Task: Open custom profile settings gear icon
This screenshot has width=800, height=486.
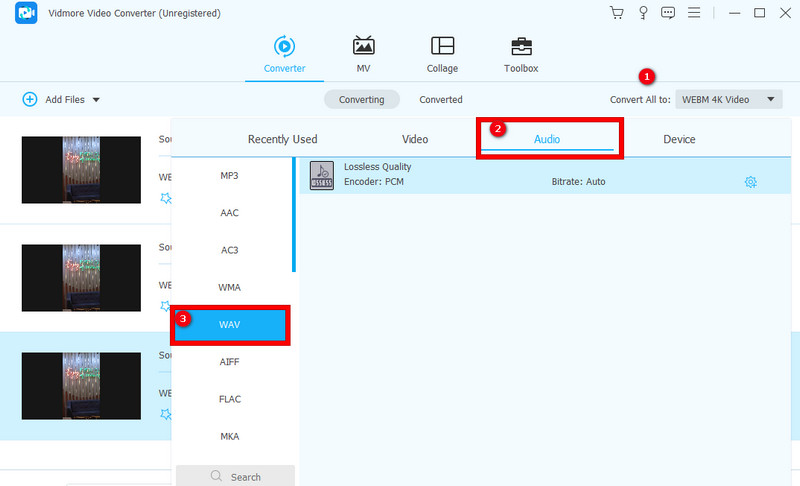Action: coord(750,182)
